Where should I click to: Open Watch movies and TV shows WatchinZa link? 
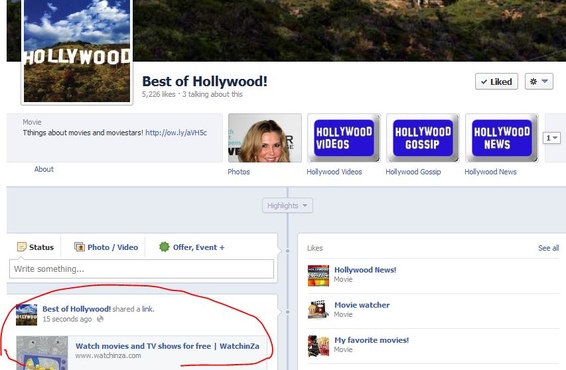click(167, 346)
